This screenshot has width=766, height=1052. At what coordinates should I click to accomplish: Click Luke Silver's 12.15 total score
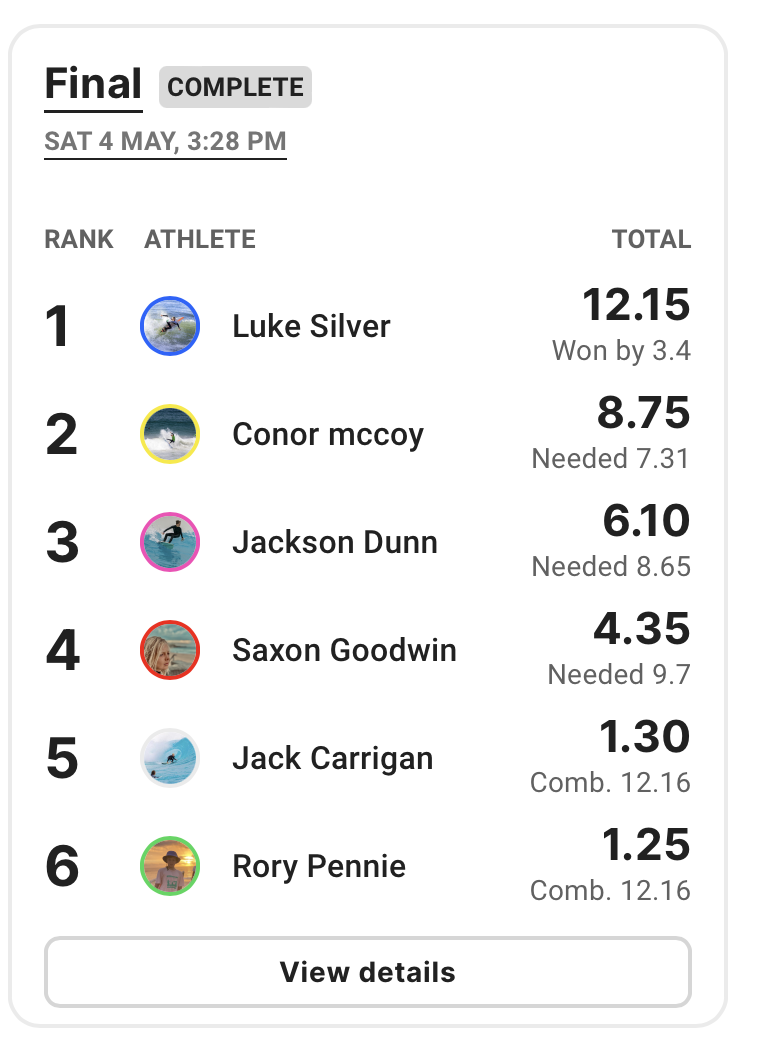click(x=636, y=304)
